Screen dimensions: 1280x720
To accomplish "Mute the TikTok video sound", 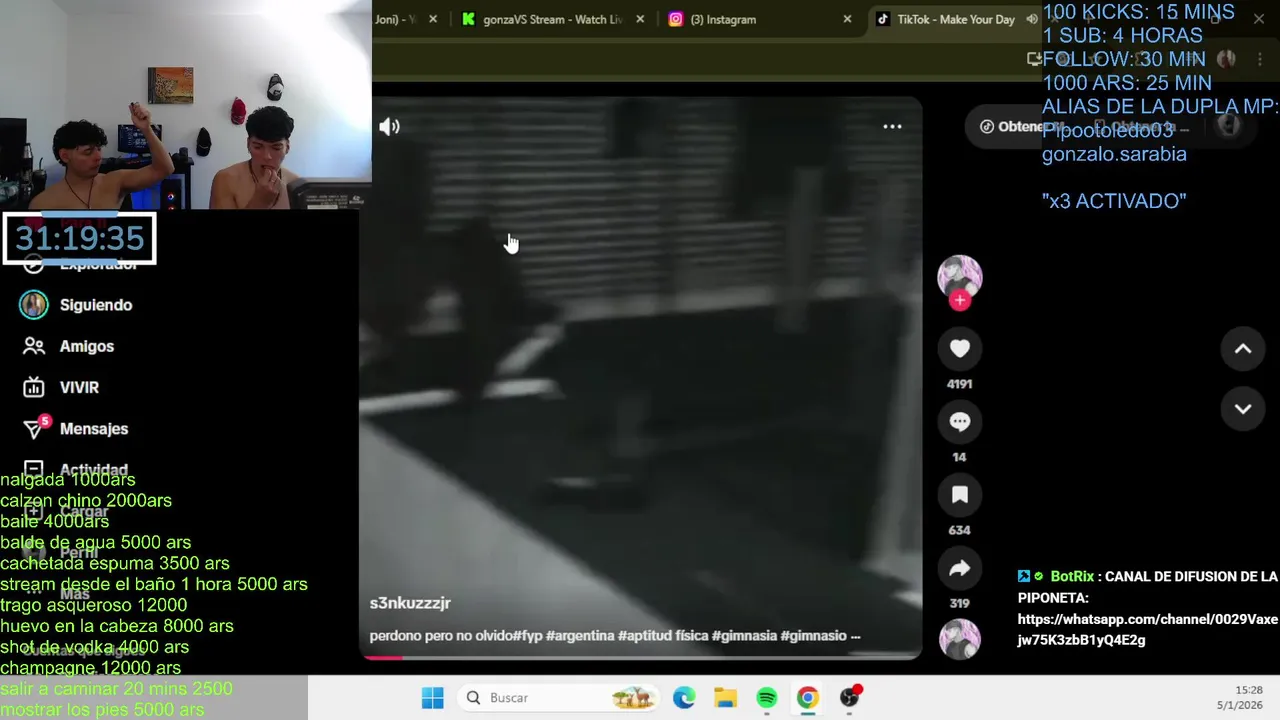I will (389, 126).
